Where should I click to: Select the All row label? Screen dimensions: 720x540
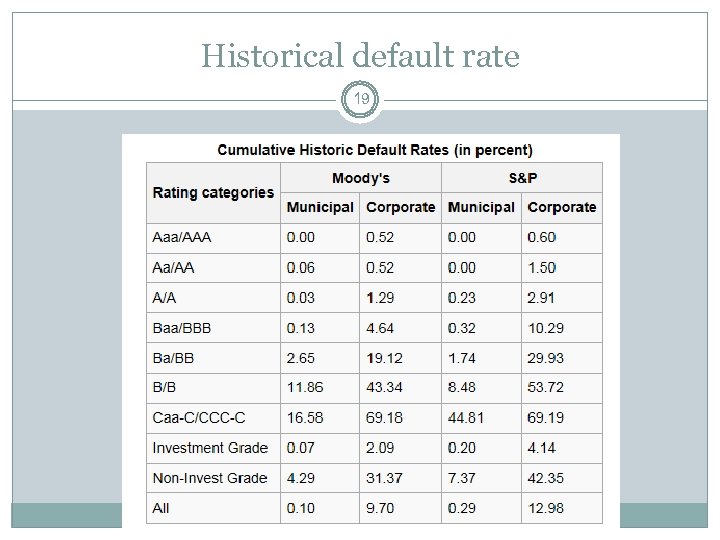(161, 508)
